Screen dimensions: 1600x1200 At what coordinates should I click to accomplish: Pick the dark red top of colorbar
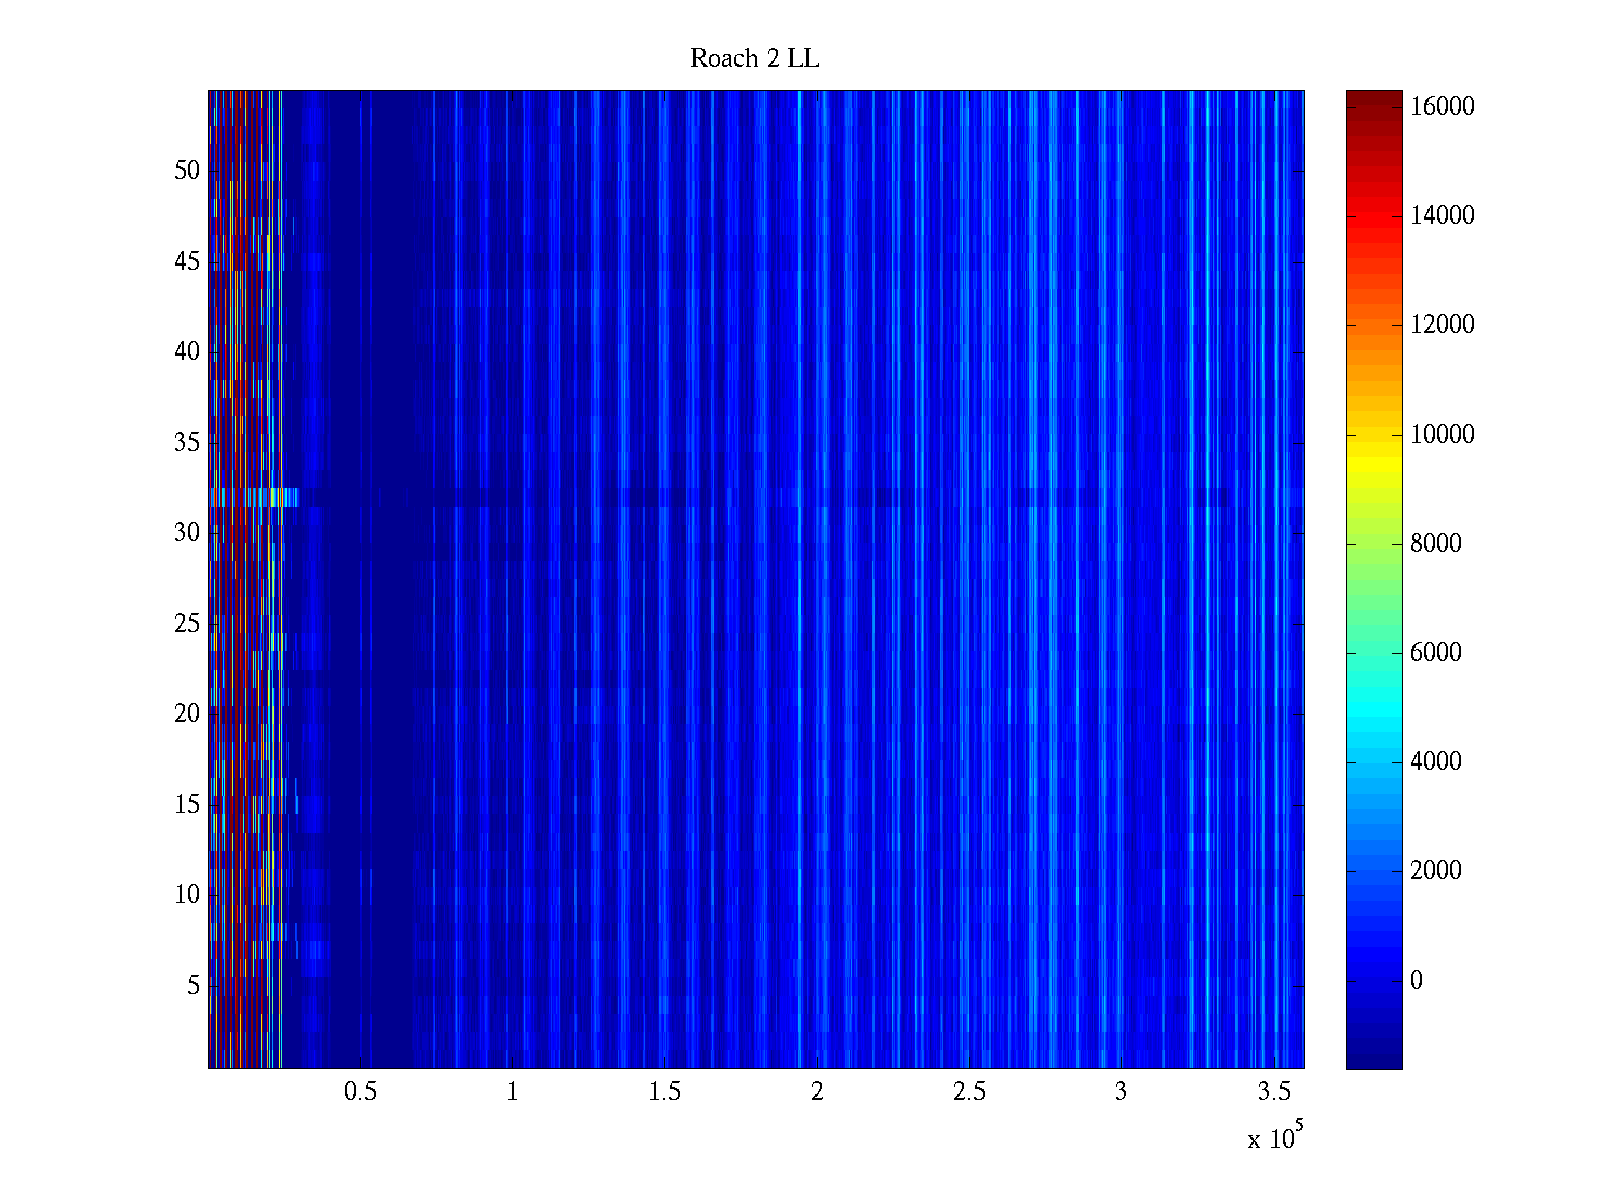[x=1374, y=100]
